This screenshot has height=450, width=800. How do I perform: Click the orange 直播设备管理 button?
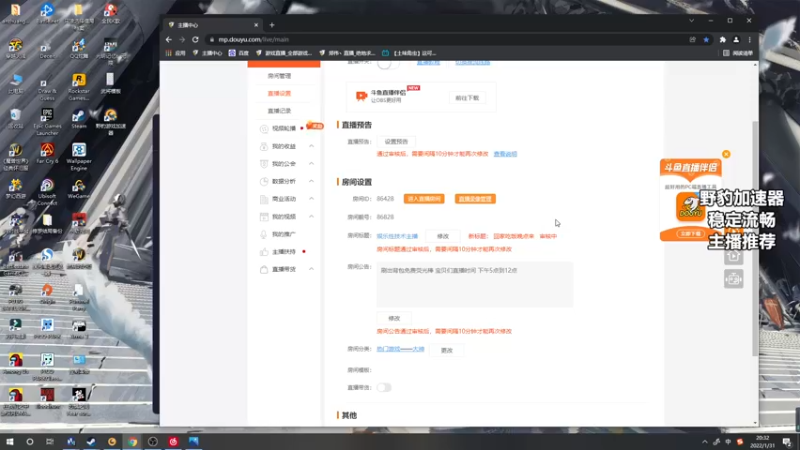475,199
